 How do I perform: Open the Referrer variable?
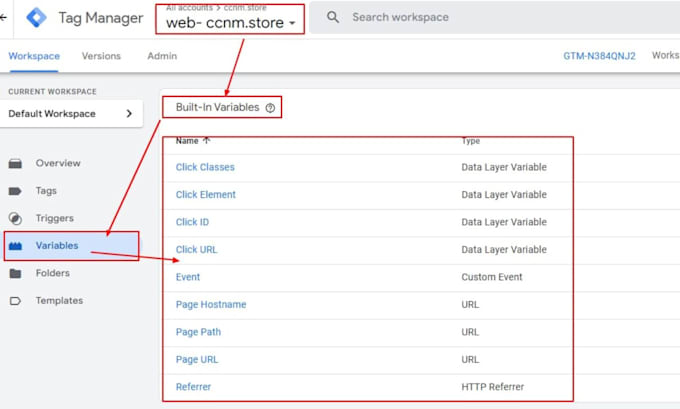(x=193, y=387)
